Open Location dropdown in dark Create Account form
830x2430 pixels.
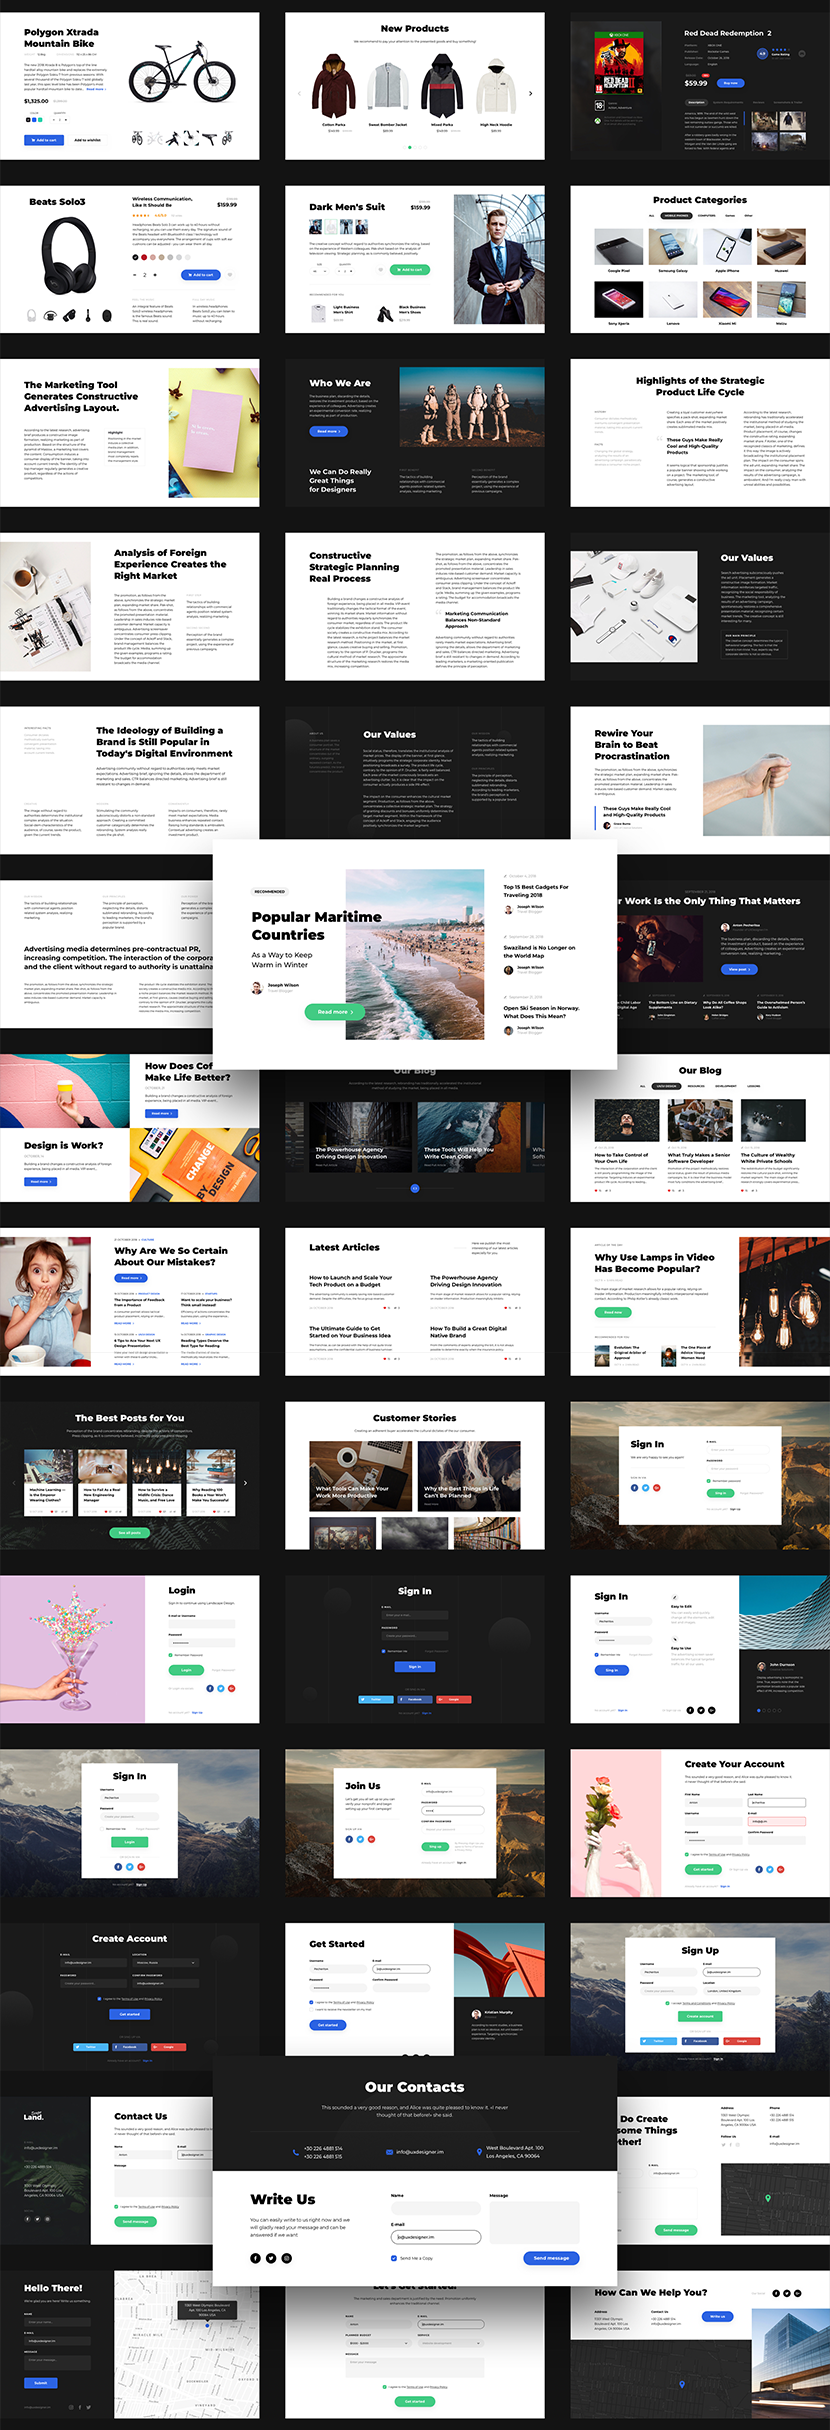(x=165, y=1963)
